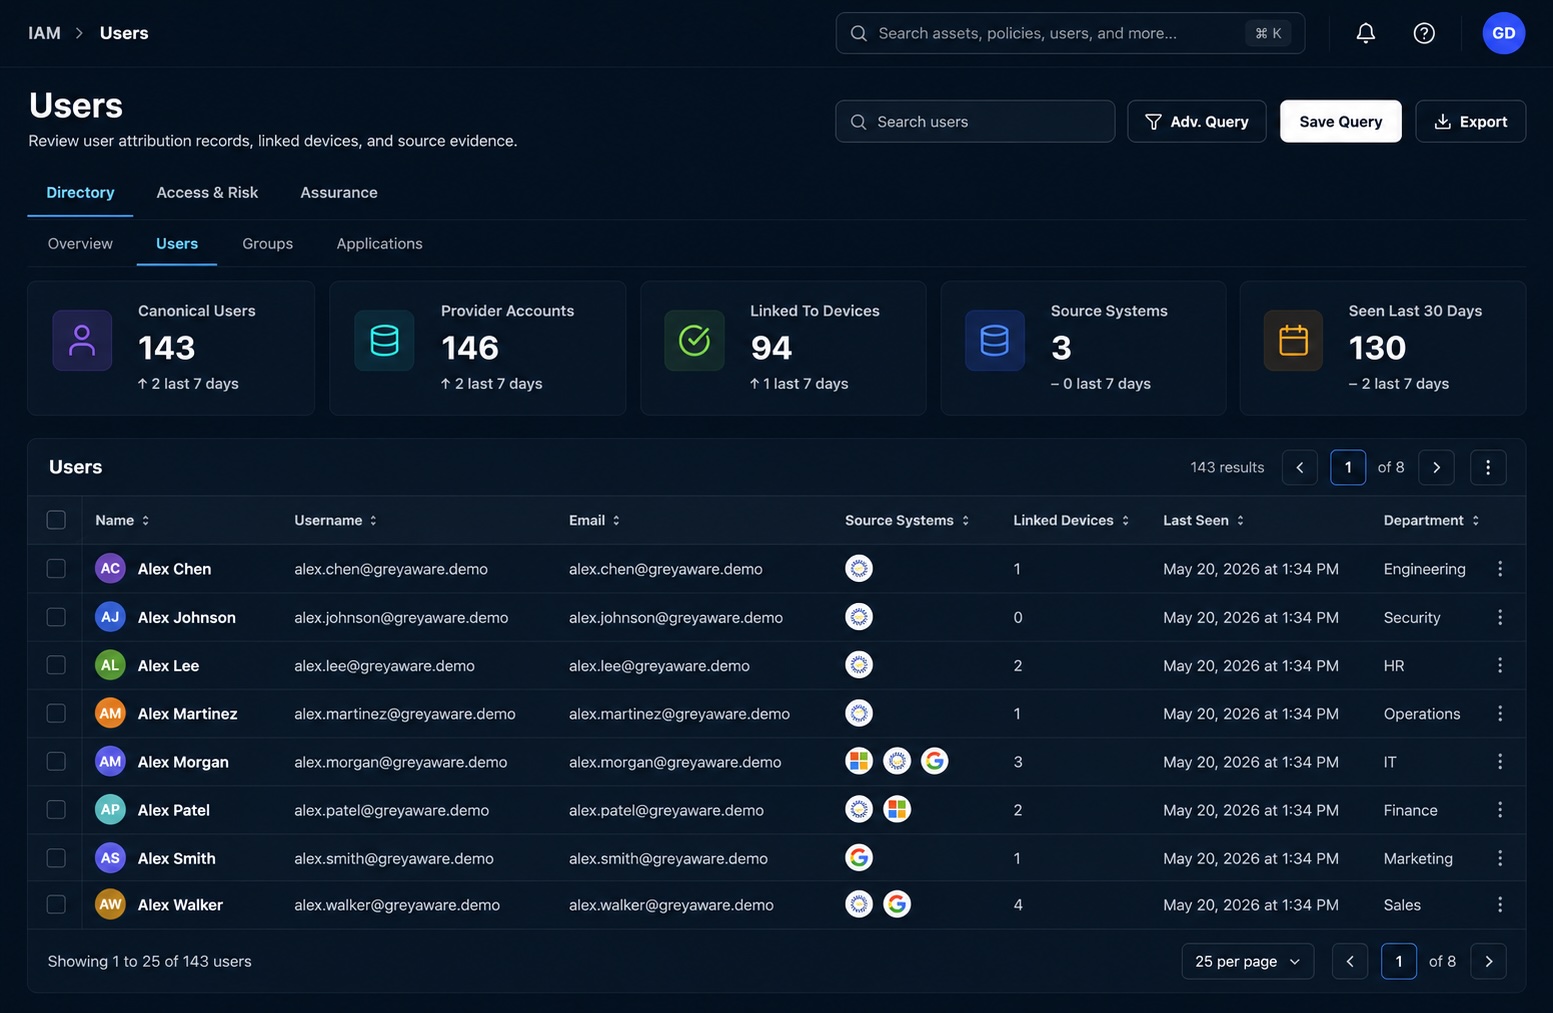Viewport: 1553px width, 1013px height.
Task: Check the box for Alex Walker
Action: (x=56, y=904)
